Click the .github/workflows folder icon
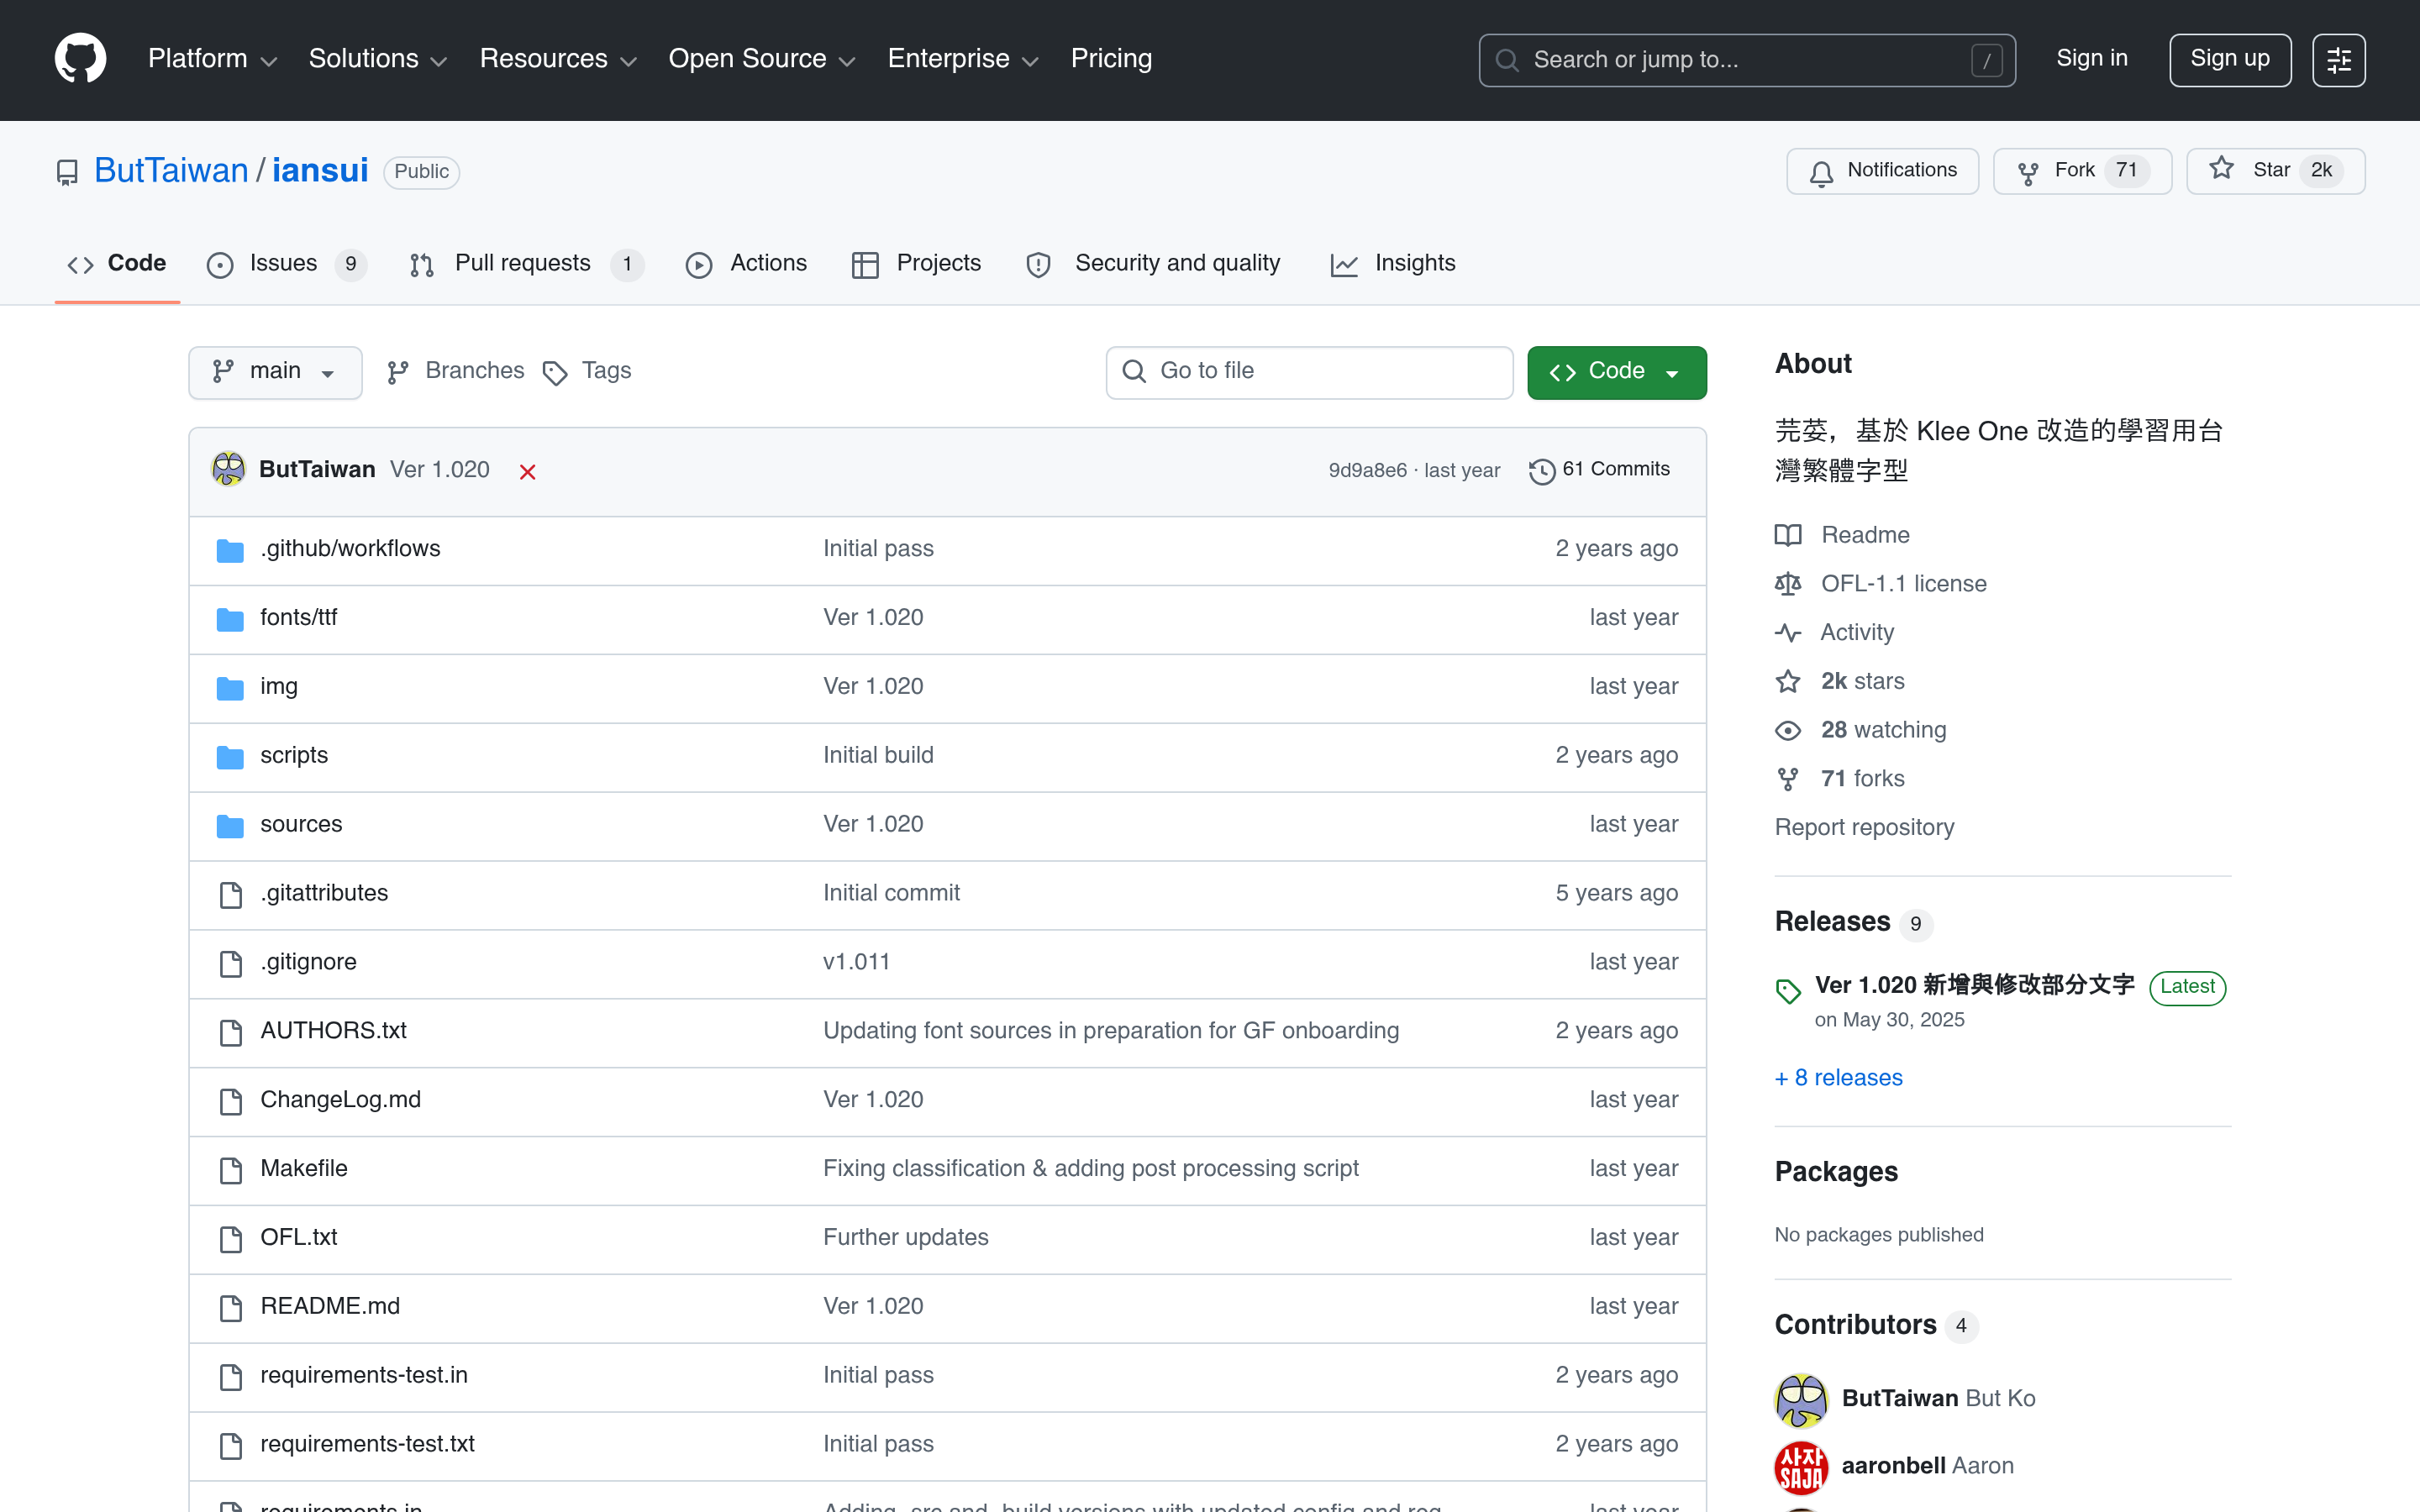The image size is (2420, 1512). [x=230, y=550]
